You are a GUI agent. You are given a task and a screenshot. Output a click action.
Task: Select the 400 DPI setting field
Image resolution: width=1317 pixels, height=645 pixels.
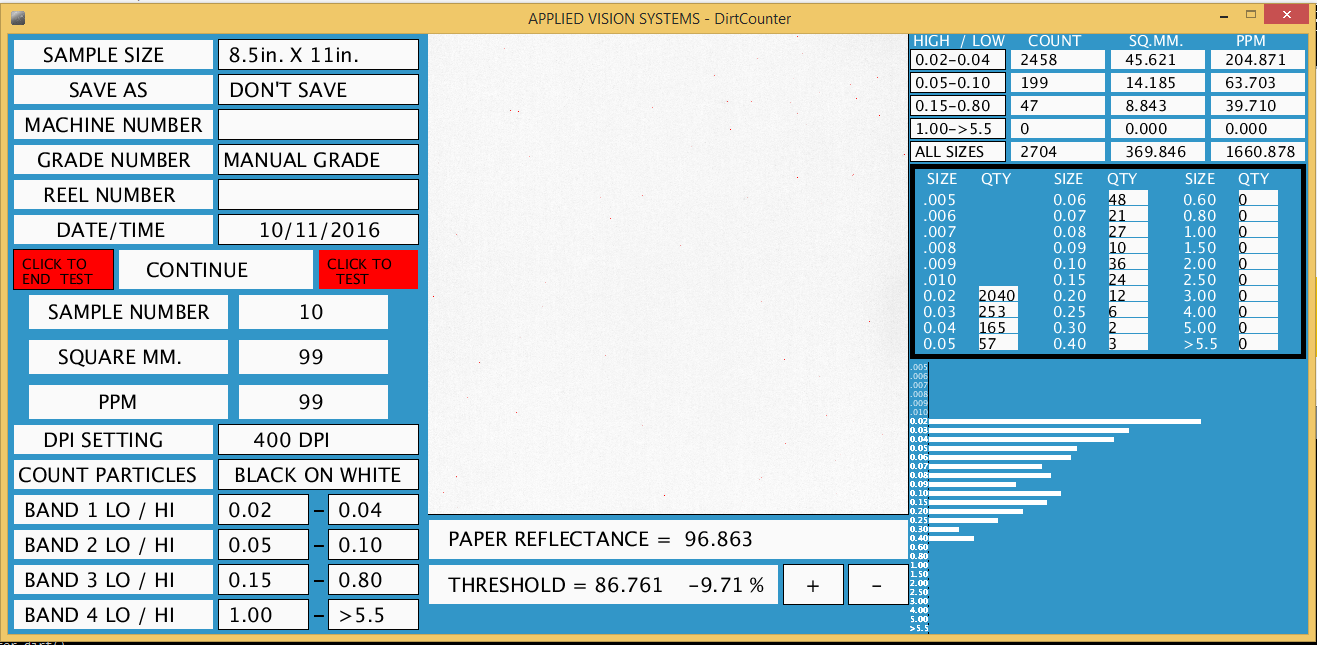click(318, 440)
